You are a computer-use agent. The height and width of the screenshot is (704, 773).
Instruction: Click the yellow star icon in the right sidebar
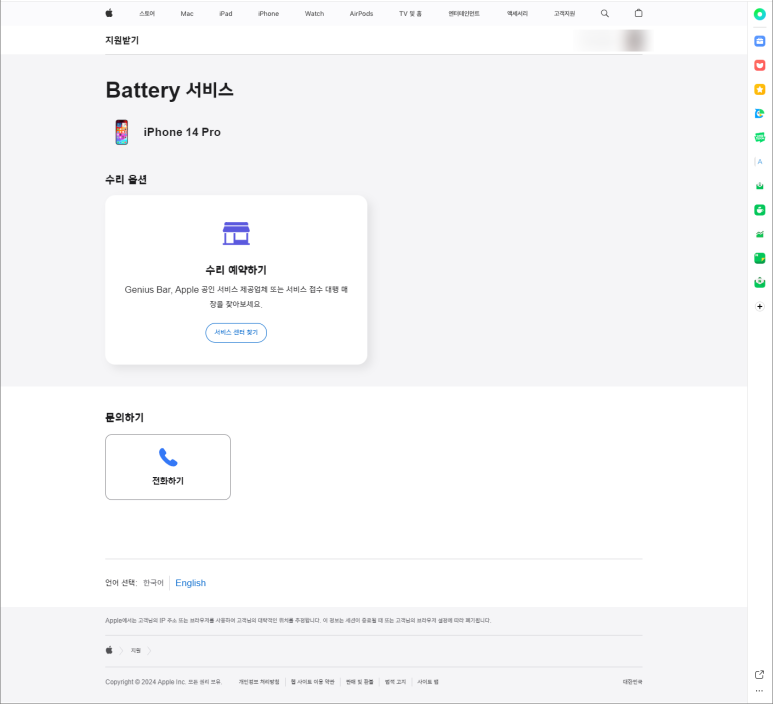pyautogui.click(x=760, y=89)
